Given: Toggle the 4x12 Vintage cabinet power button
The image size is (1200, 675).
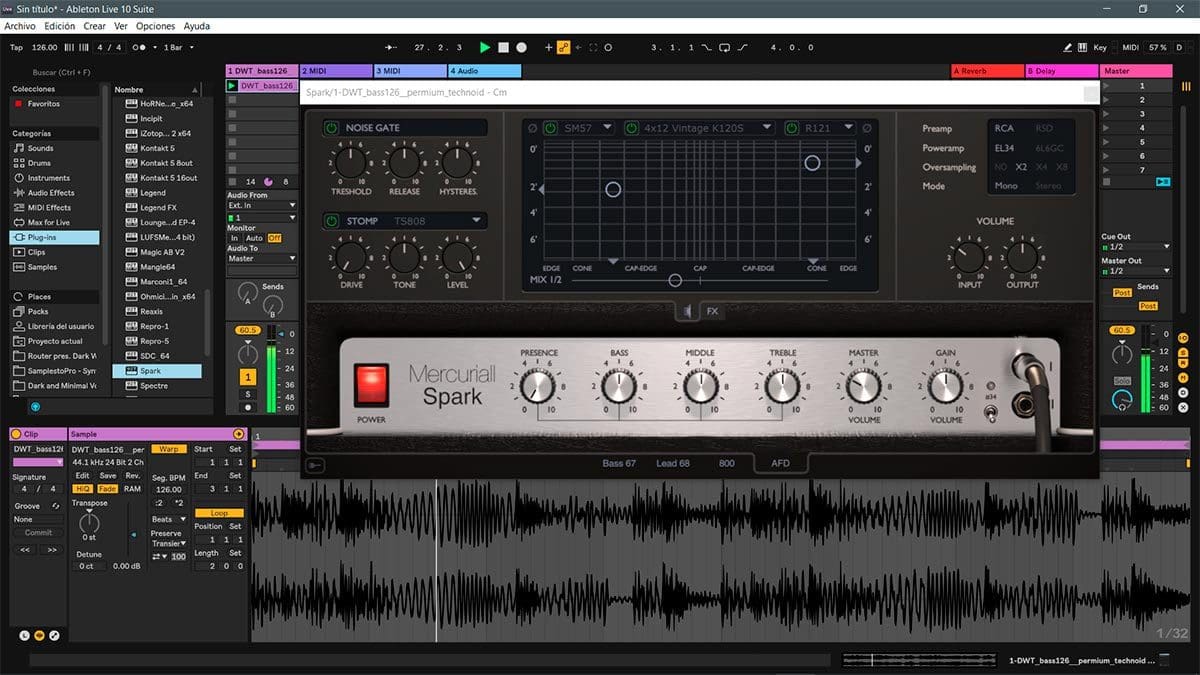Looking at the screenshot, I should pos(631,128).
